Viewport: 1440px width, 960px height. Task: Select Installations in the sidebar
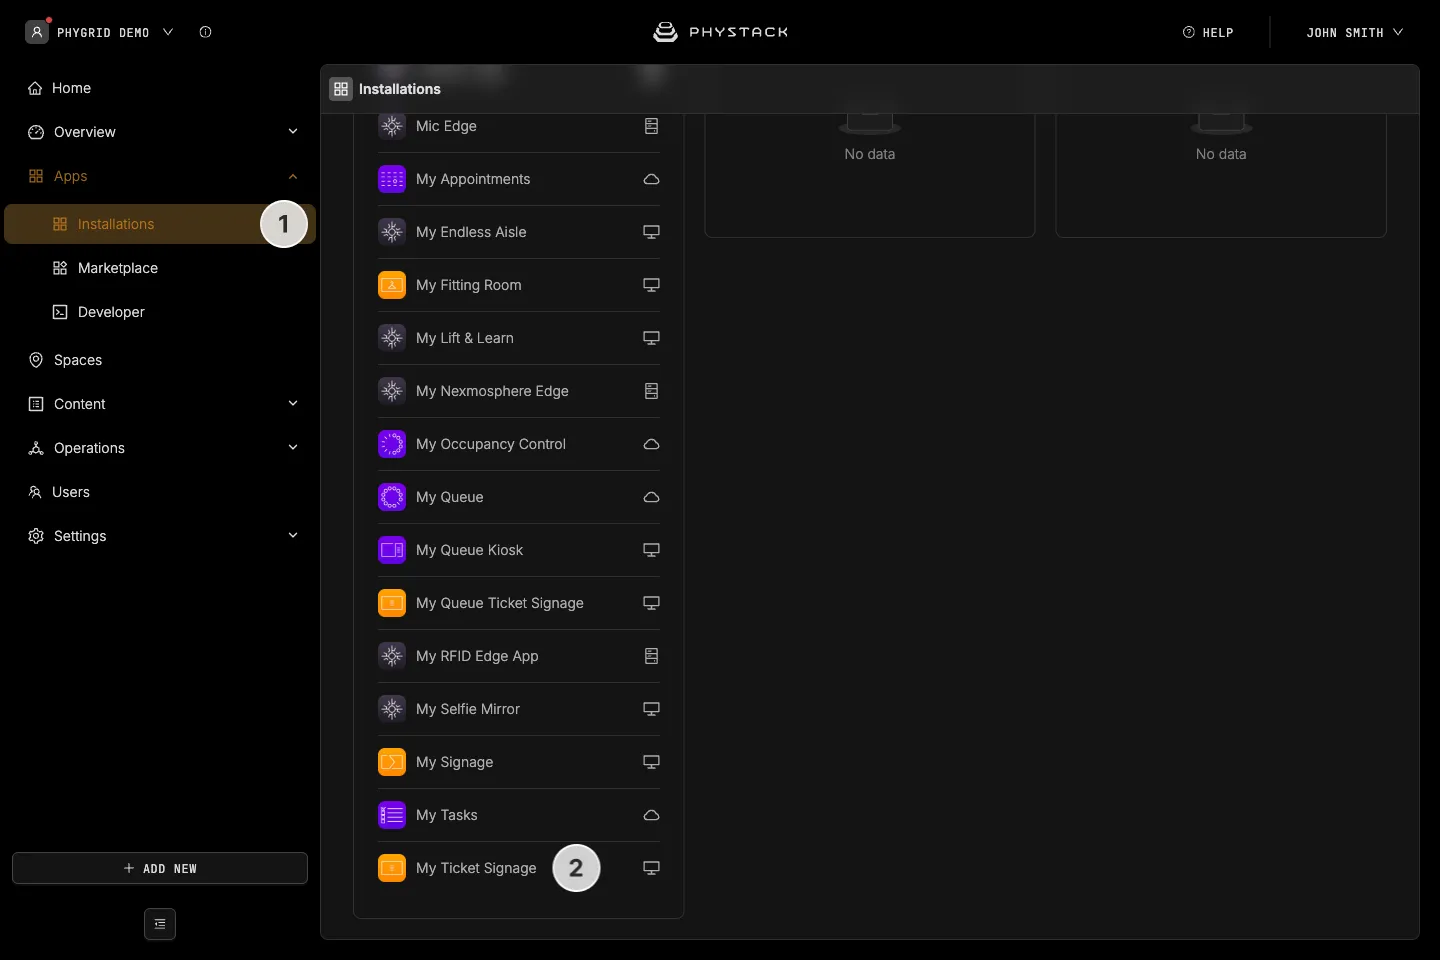160,224
